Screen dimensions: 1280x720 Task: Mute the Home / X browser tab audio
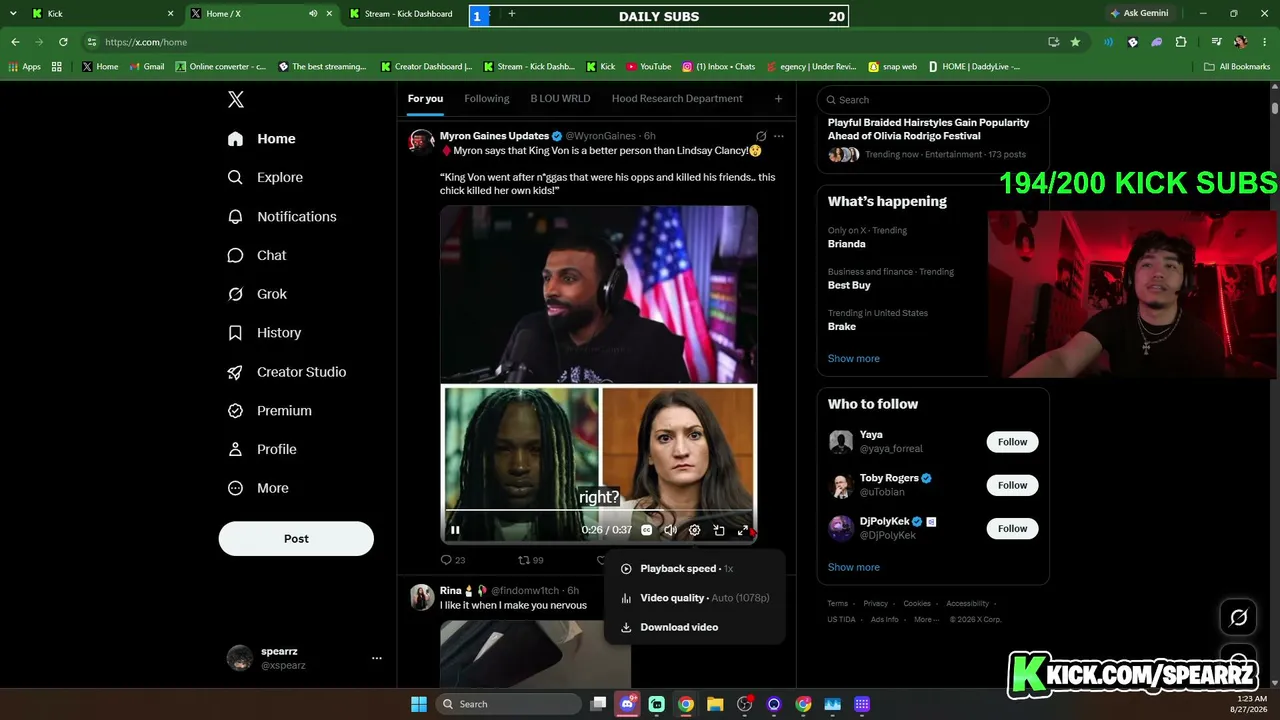pyautogui.click(x=313, y=14)
